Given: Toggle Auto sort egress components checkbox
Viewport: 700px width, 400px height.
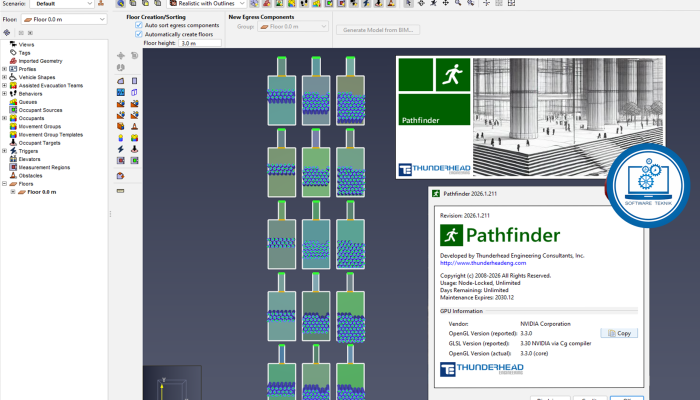Looking at the screenshot, I should pyautogui.click(x=139, y=25).
